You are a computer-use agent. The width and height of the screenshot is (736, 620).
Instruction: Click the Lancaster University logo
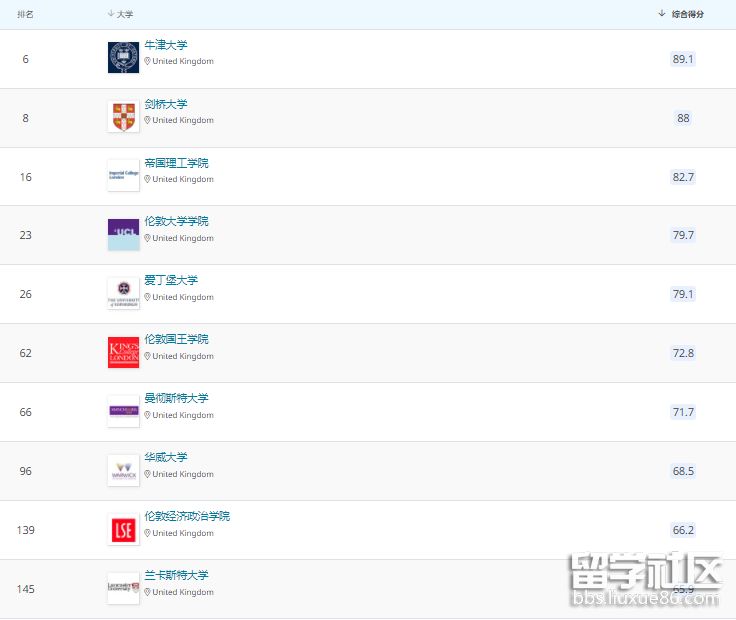click(123, 588)
